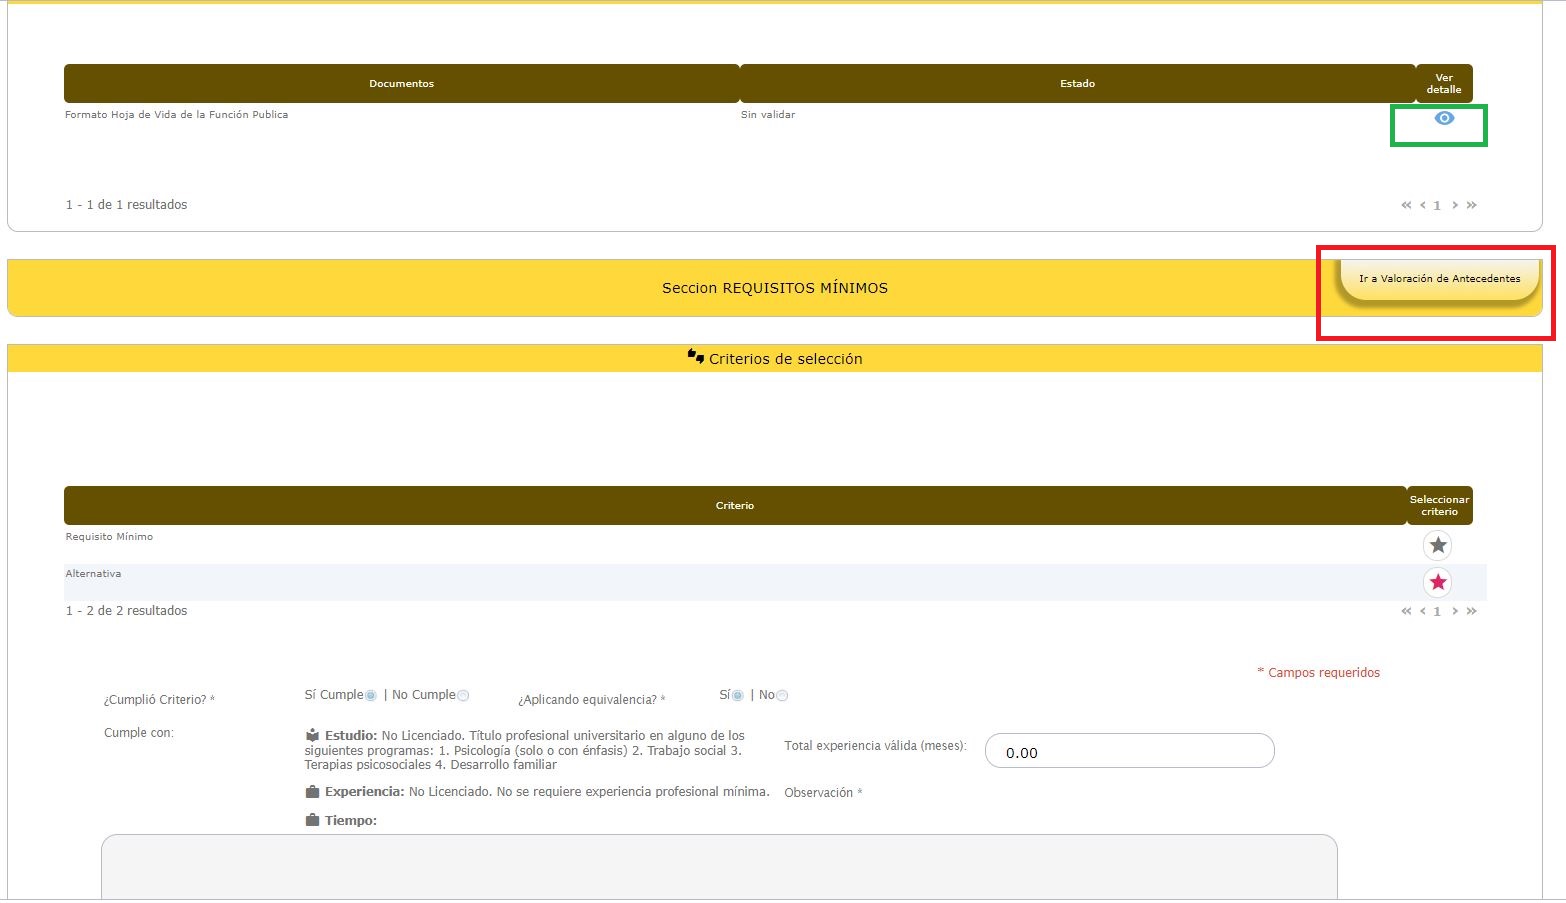Go to previous page of Documentos table

[1423, 205]
